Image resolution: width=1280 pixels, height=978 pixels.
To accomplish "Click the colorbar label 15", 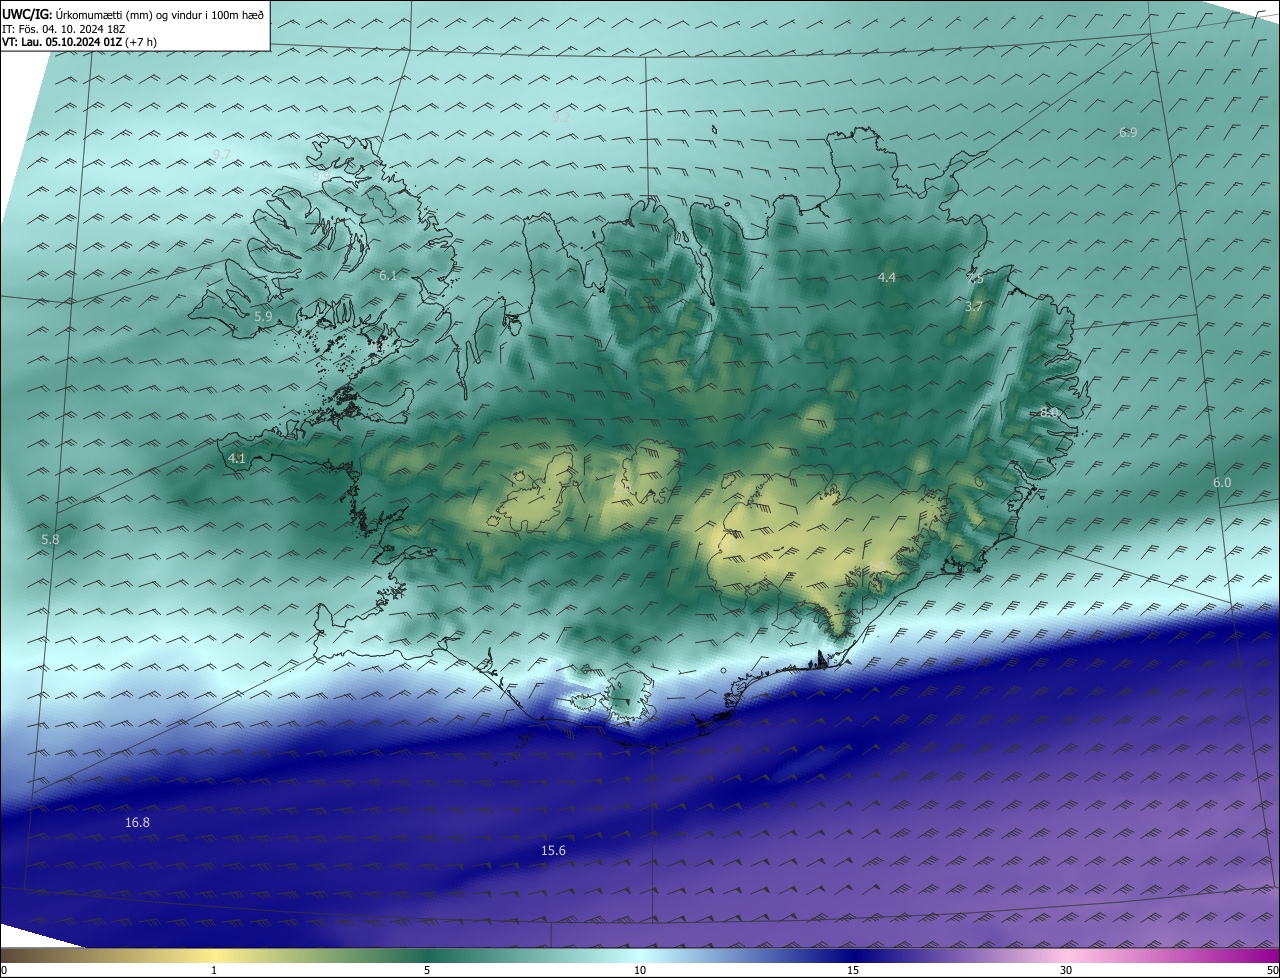I will pyautogui.click(x=853, y=970).
